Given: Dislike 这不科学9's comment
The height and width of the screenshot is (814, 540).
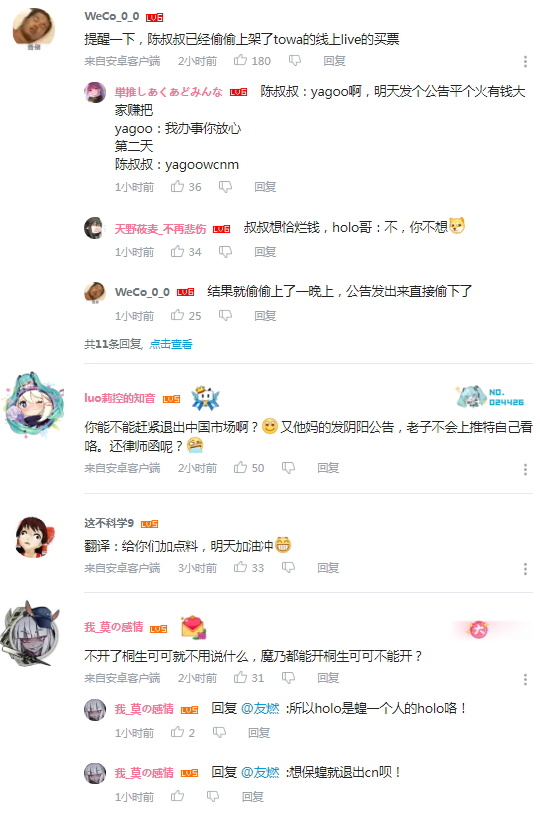Looking at the screenshot, I should coord(289,568).
